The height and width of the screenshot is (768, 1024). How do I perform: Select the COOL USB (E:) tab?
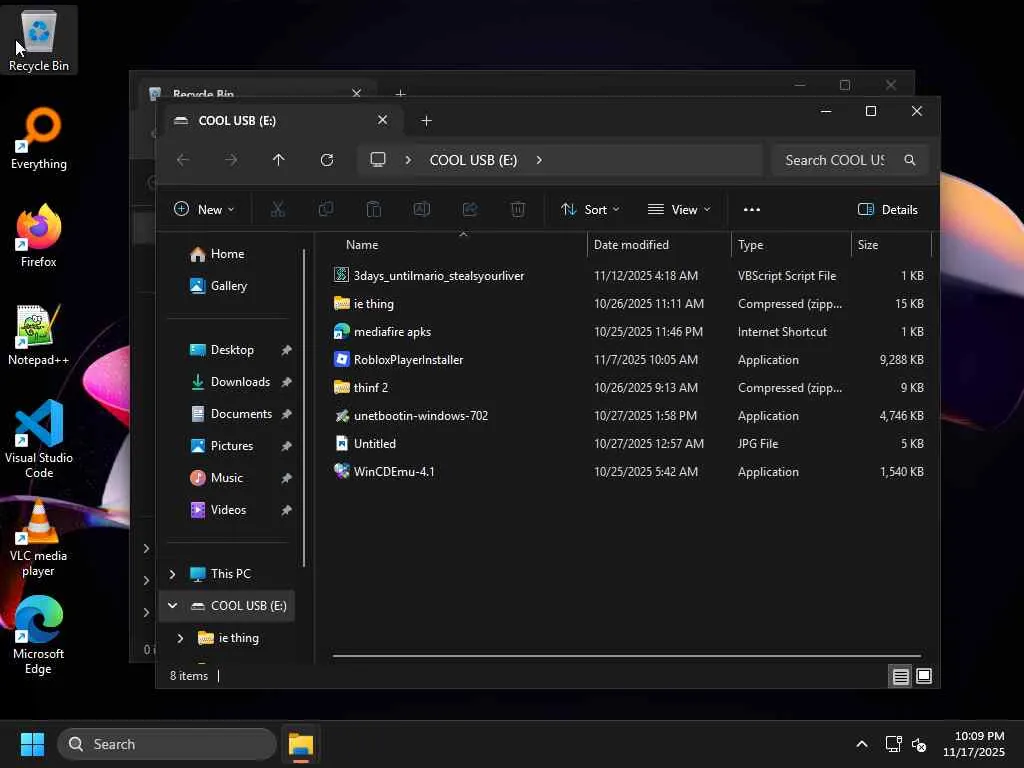pos(283,121)
